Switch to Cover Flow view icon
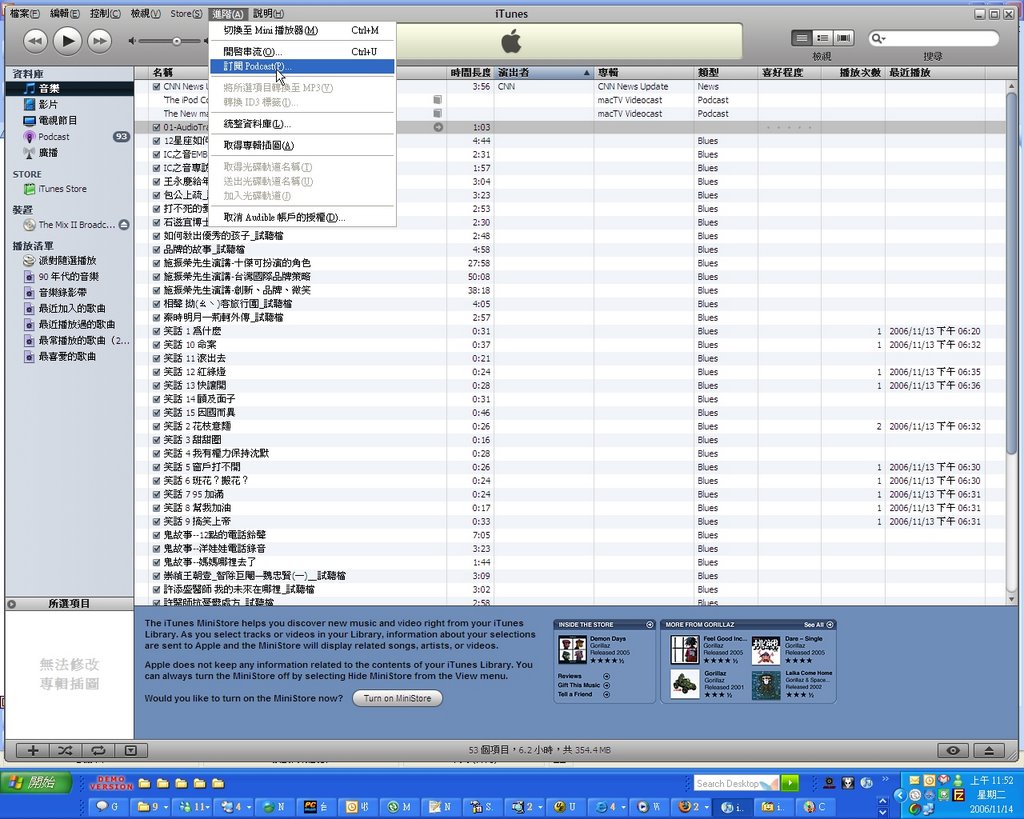This screenshot has height=819, width=1024. (x=844, y=38)
